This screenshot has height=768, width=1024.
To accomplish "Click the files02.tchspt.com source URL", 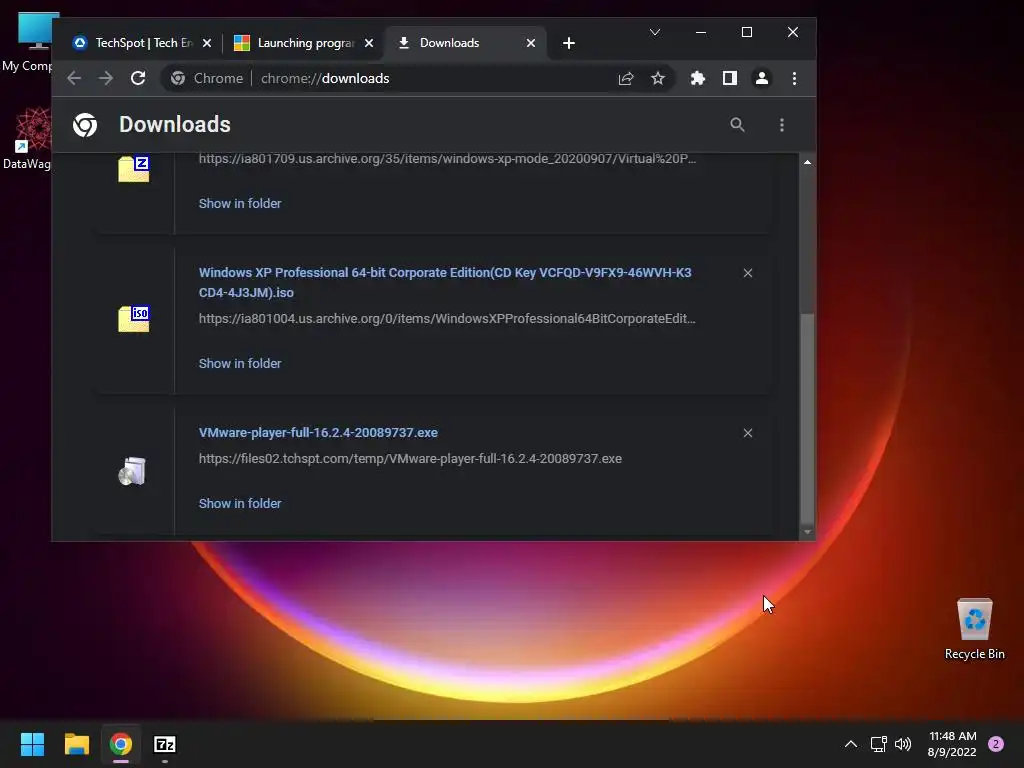I will point(410,458).
